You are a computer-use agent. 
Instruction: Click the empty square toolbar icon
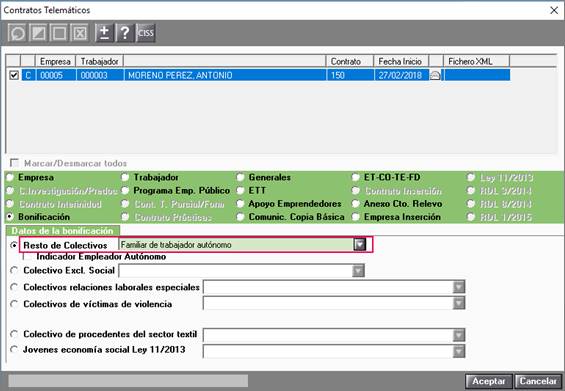tap(59, 33)
